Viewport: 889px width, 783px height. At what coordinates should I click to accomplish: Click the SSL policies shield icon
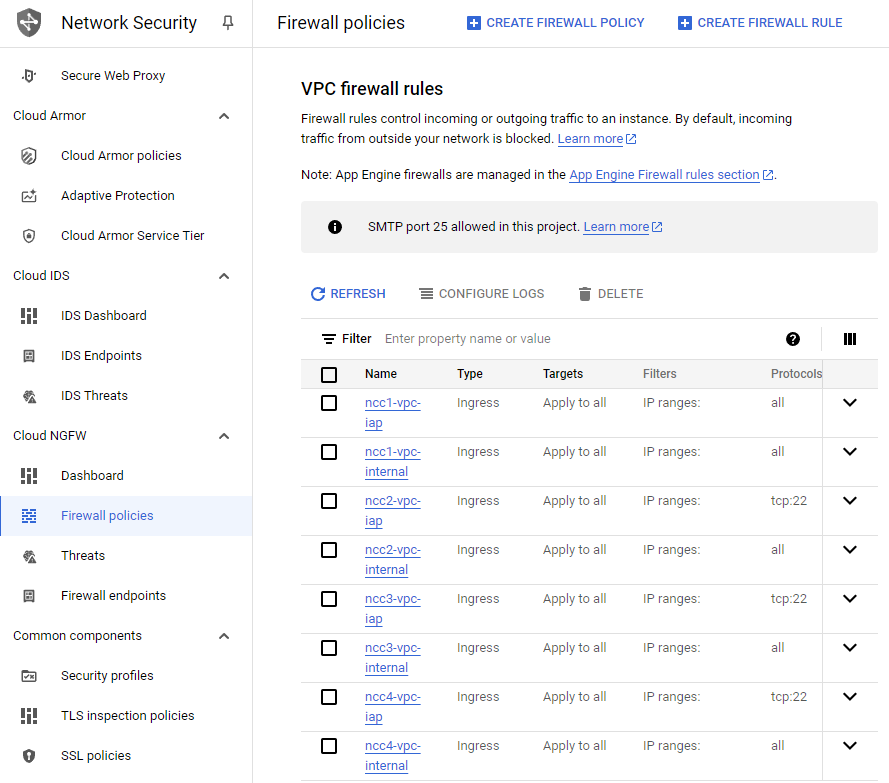[x=29, y=756]
